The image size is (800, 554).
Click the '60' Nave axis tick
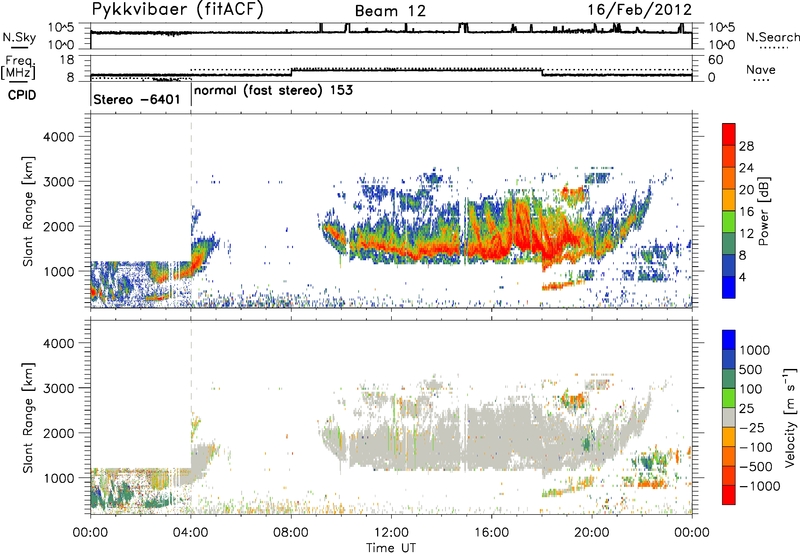click(715, 60)
